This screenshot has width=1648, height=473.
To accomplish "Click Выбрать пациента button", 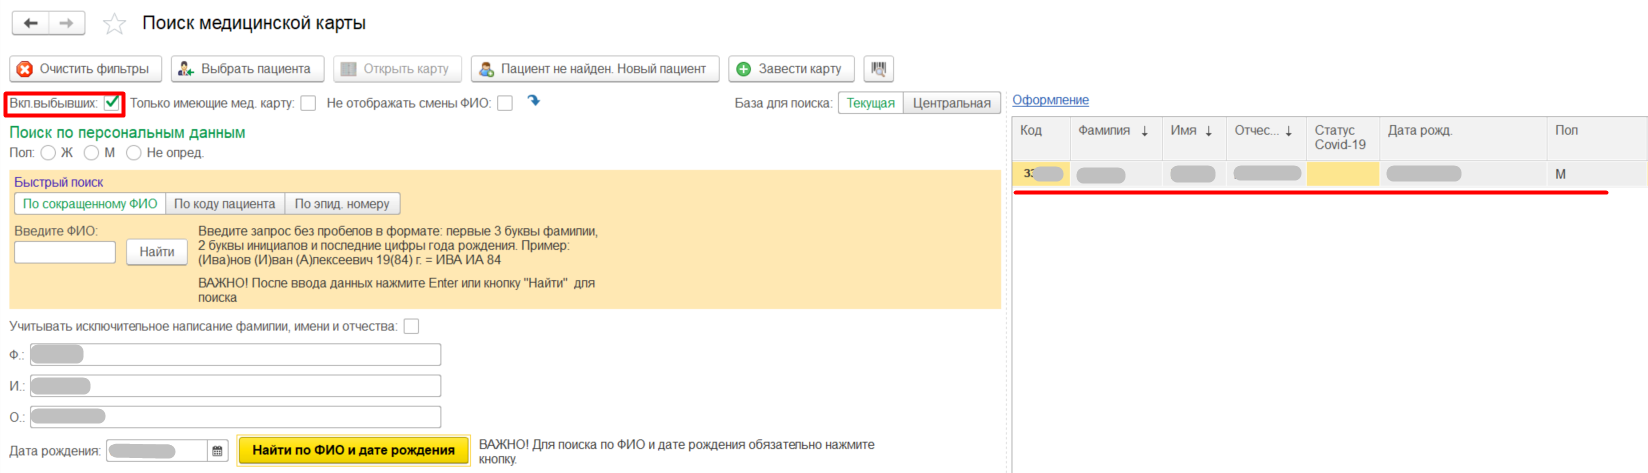I will 247,69.
